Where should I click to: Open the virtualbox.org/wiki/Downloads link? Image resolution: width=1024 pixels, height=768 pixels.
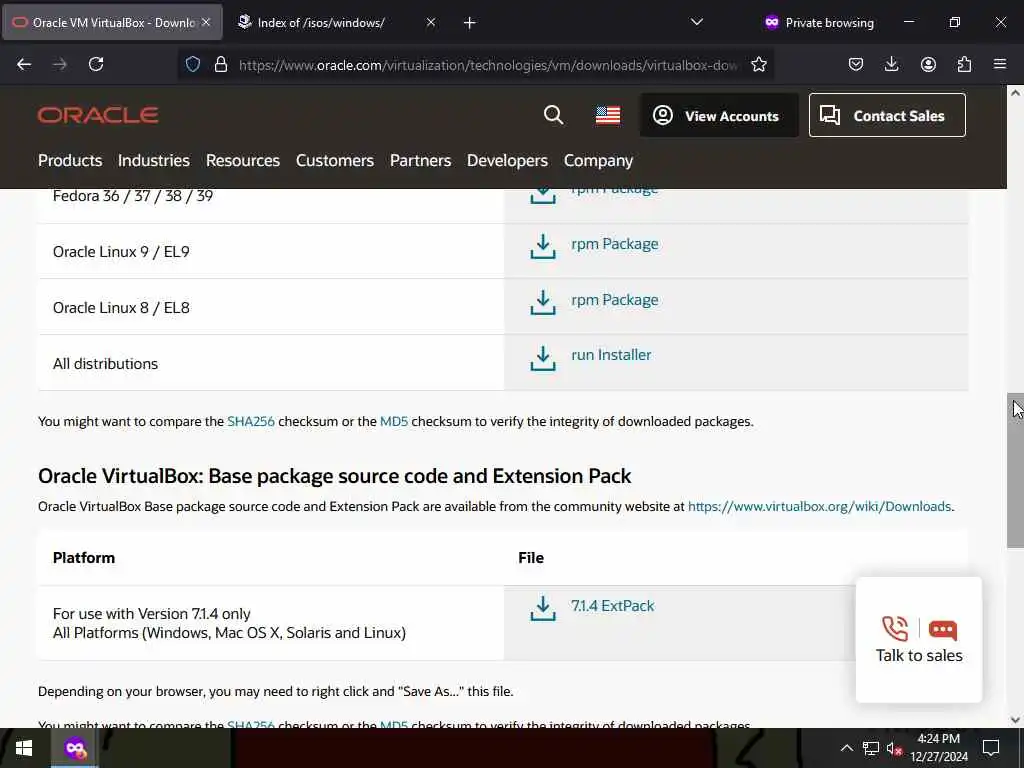coord(820,507)
